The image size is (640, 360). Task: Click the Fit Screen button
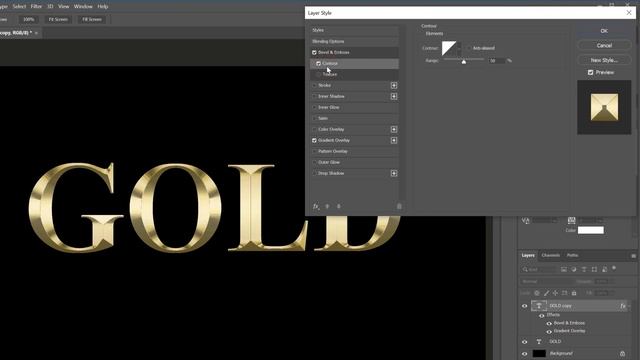click(58, 20)
